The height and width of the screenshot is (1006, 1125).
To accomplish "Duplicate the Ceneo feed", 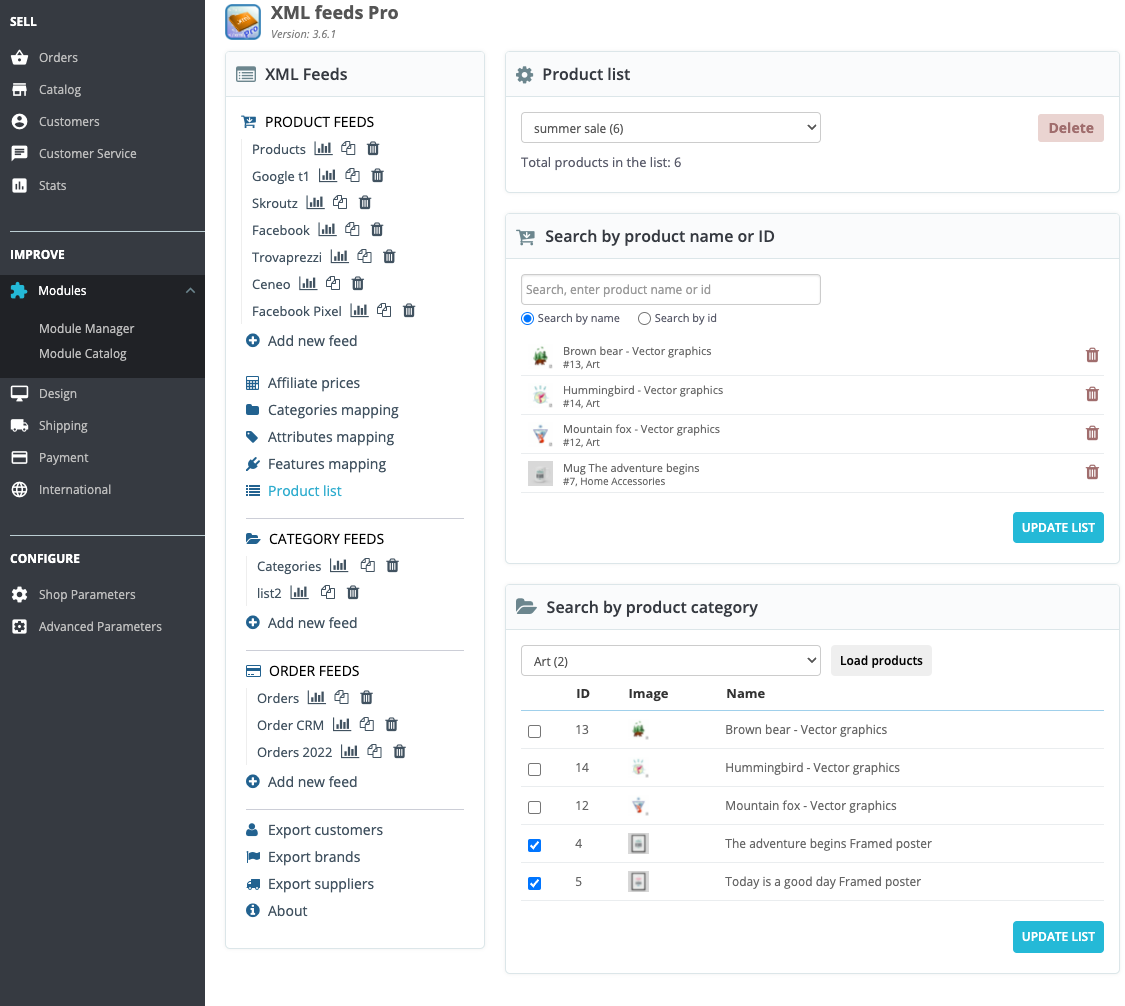I will pos(333,283).
